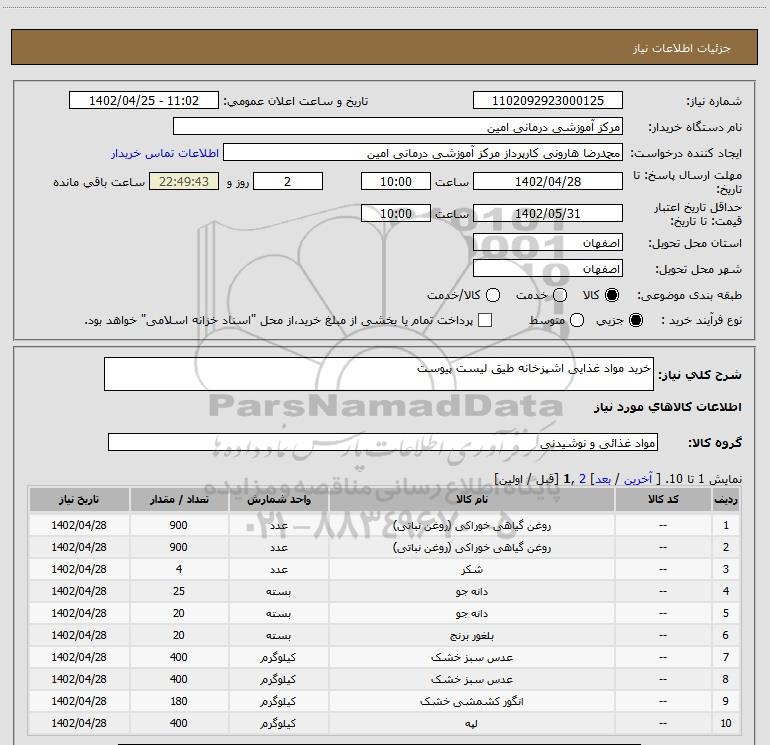Click quantity 4 in the شکر row
Viewport: 770px width, 745px height.
[x=179, y=569]
